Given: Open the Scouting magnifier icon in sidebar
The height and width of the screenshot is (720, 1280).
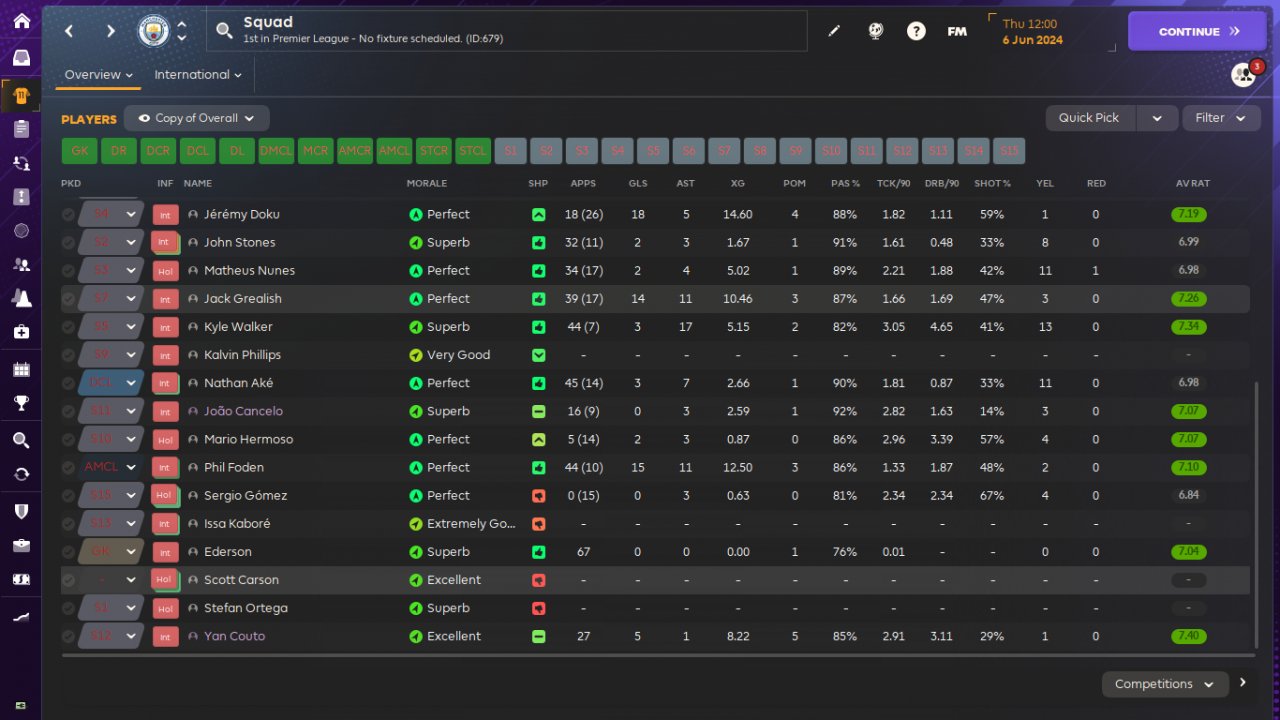Looking at the screenshot, I should [x=21, y=440].
